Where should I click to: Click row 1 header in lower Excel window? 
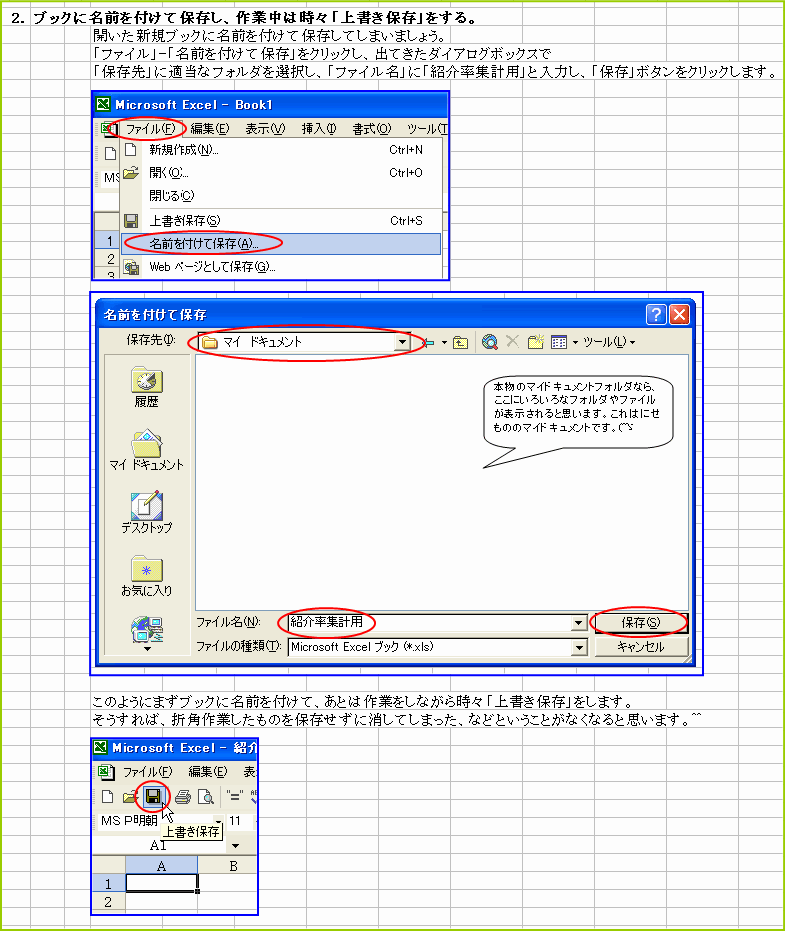pyautogui.click(x=109, y=884)
